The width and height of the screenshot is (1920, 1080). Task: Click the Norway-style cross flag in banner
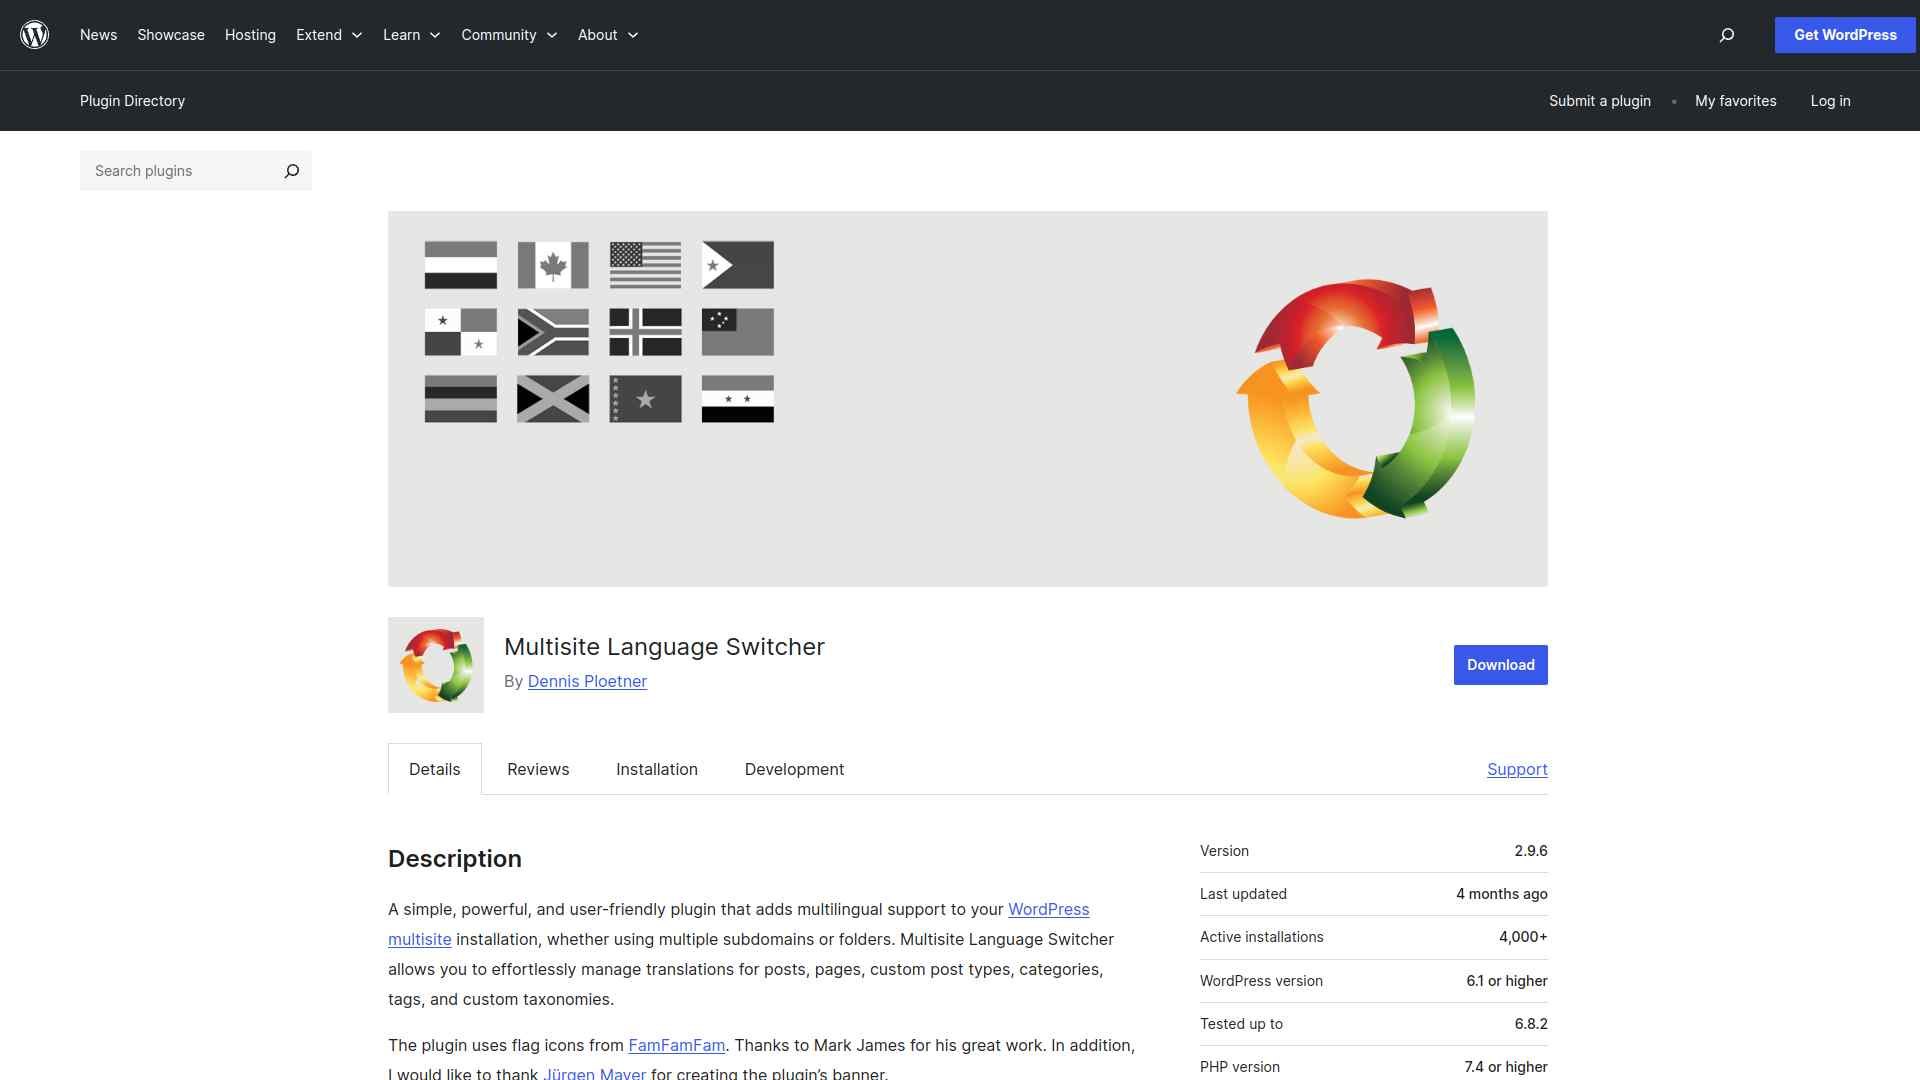(x=645, y=332)
